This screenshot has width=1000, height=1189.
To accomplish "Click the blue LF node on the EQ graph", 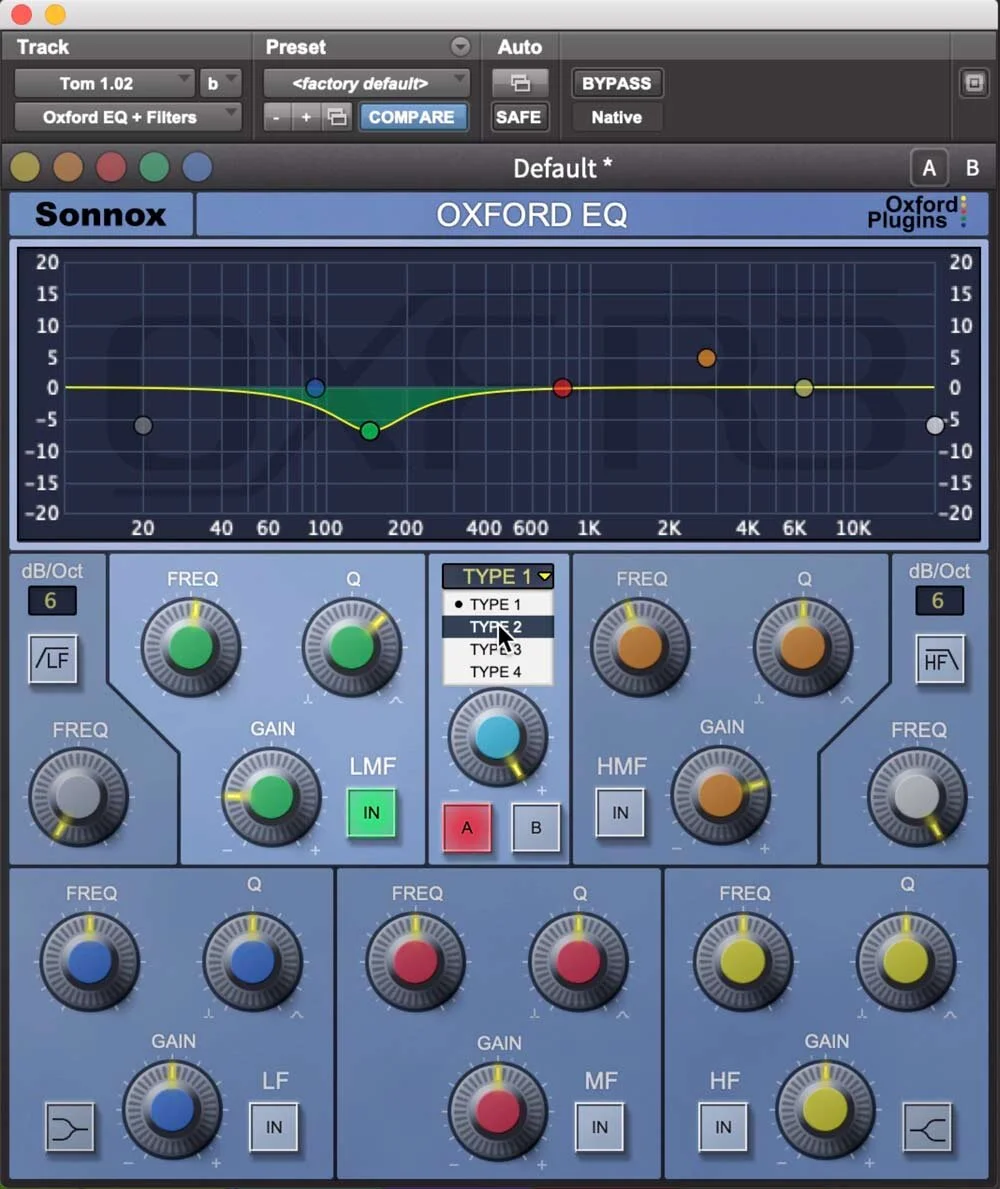I will (x=315, y=387).
